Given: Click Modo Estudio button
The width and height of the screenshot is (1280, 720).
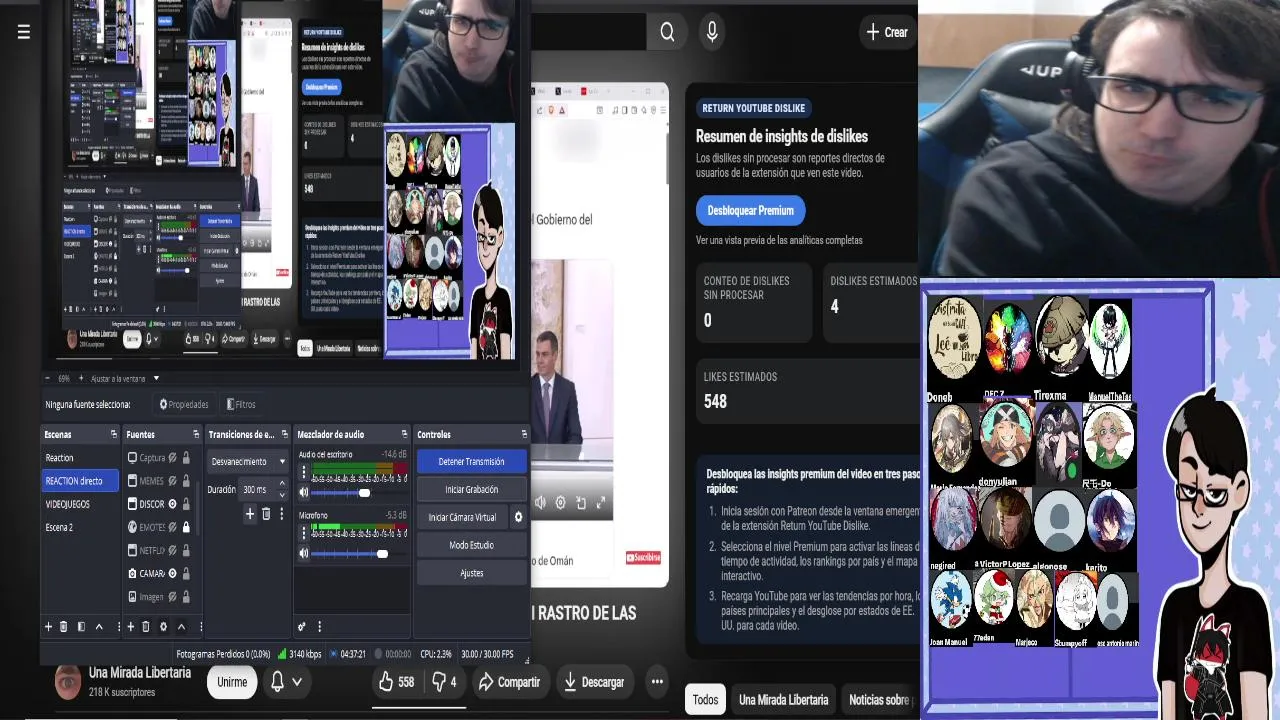Looking at the screenshot, I should 471,545.
